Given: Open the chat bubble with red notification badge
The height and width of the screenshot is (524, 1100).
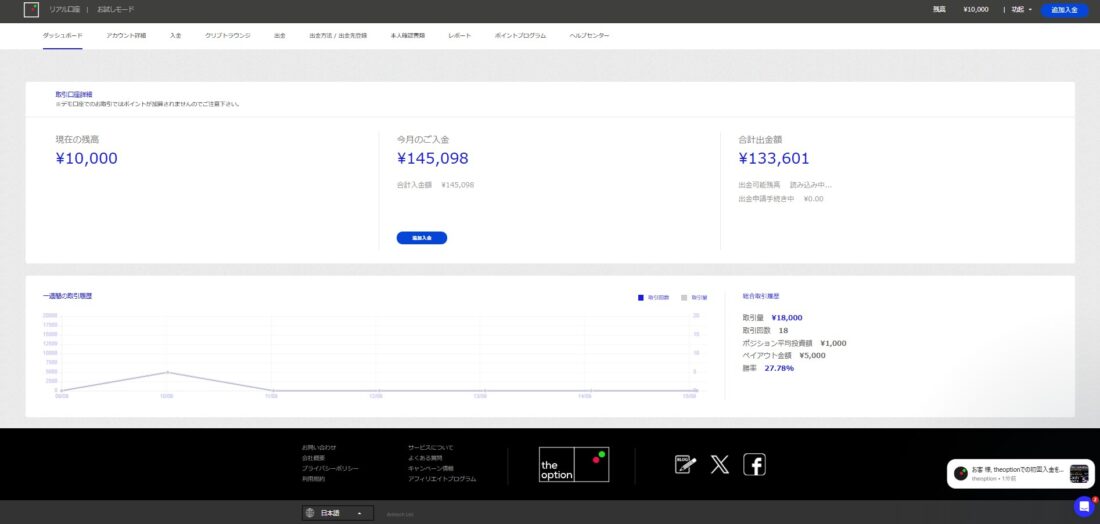Looking at the screenshot, I should pos(1084,506).
